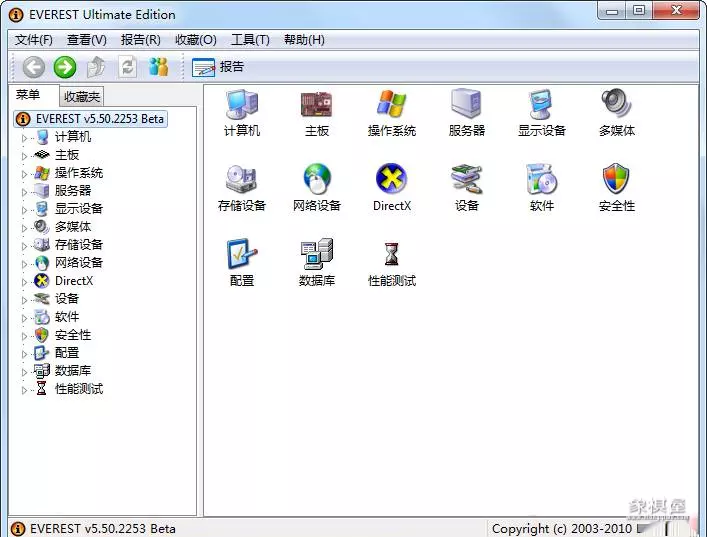Click the EVEREST info icon in the title bar
The height and width of the screenshot is (537, 707).
pos(16,15)
